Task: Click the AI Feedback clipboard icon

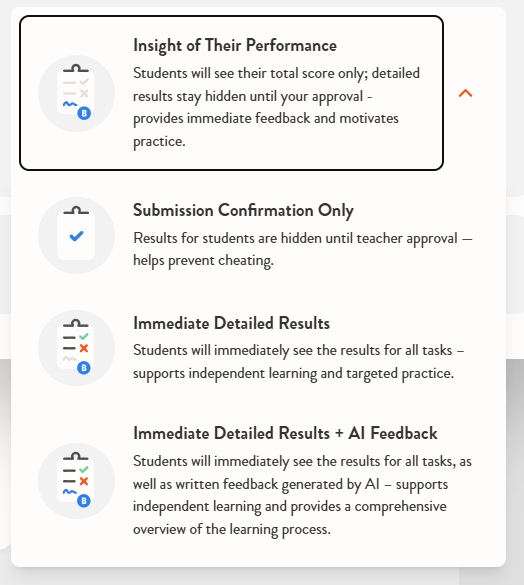Action: 77,481
